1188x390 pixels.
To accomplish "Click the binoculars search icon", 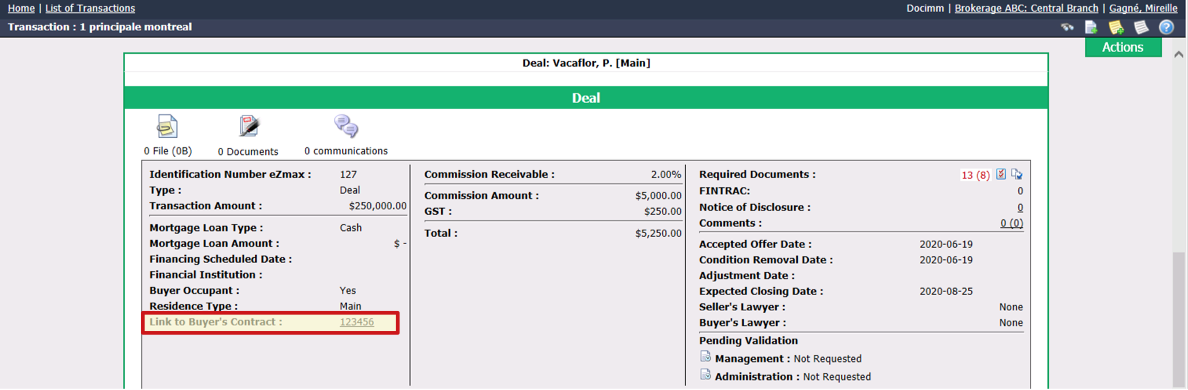I will [x=1068, y=27].
